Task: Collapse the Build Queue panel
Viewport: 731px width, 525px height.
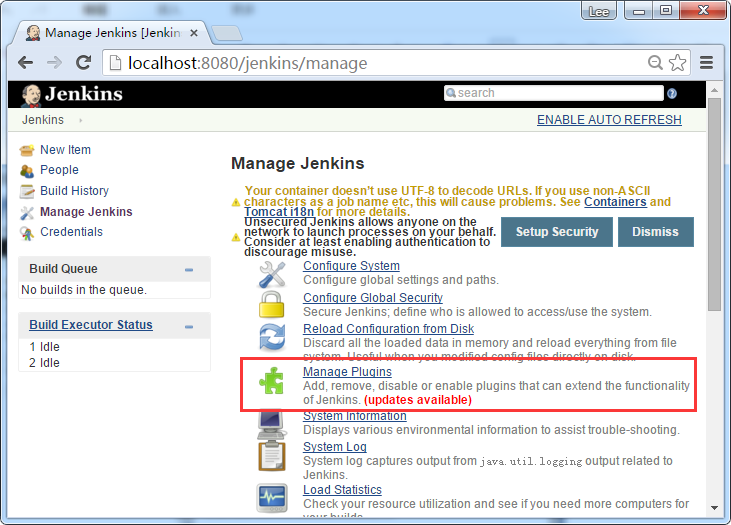Action: 189,270
